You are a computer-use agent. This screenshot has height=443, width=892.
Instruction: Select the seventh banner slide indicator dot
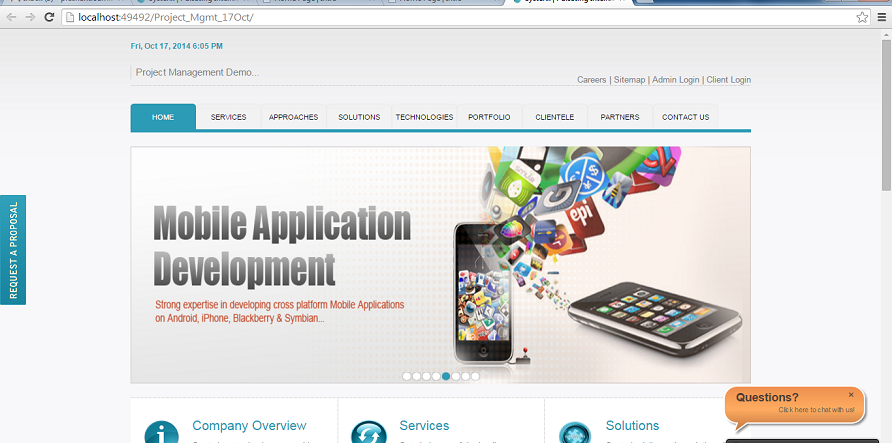pos(465,376)
